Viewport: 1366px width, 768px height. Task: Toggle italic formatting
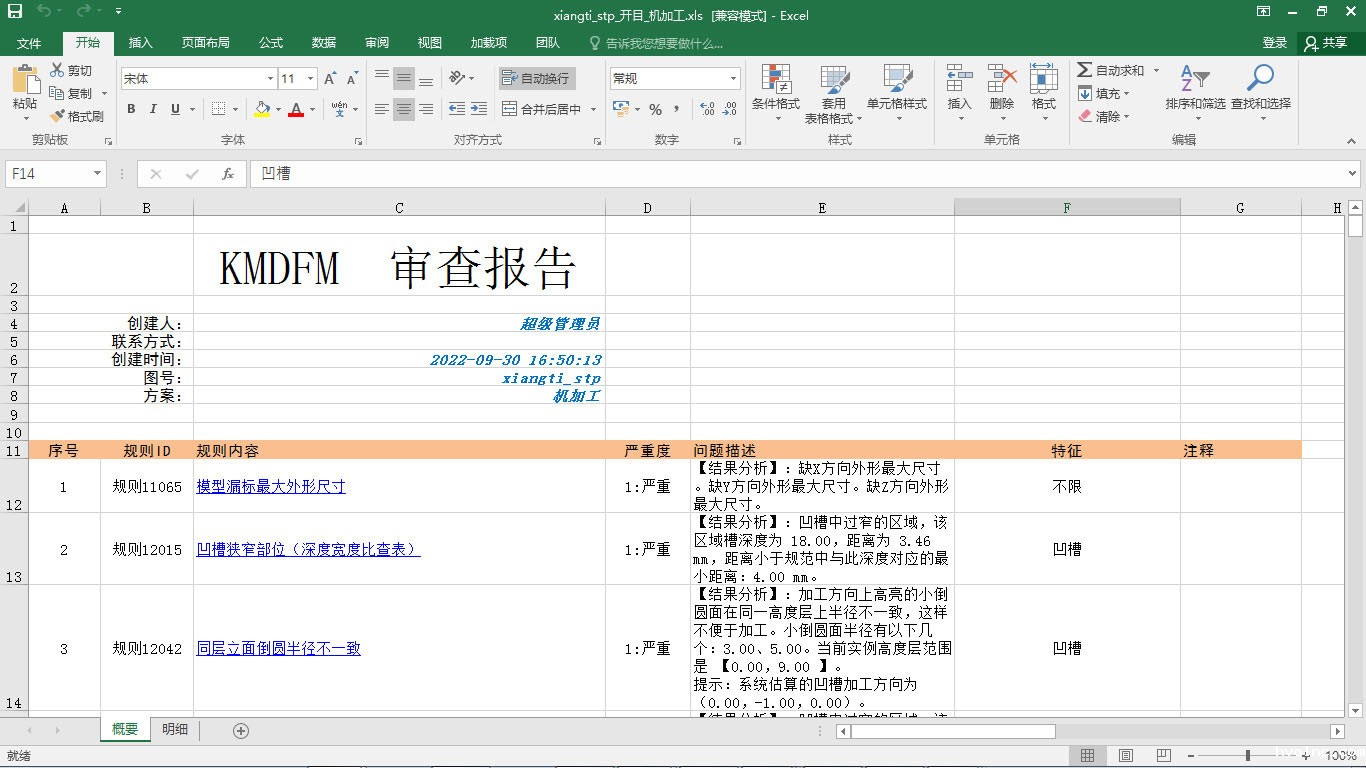(151, 109)
